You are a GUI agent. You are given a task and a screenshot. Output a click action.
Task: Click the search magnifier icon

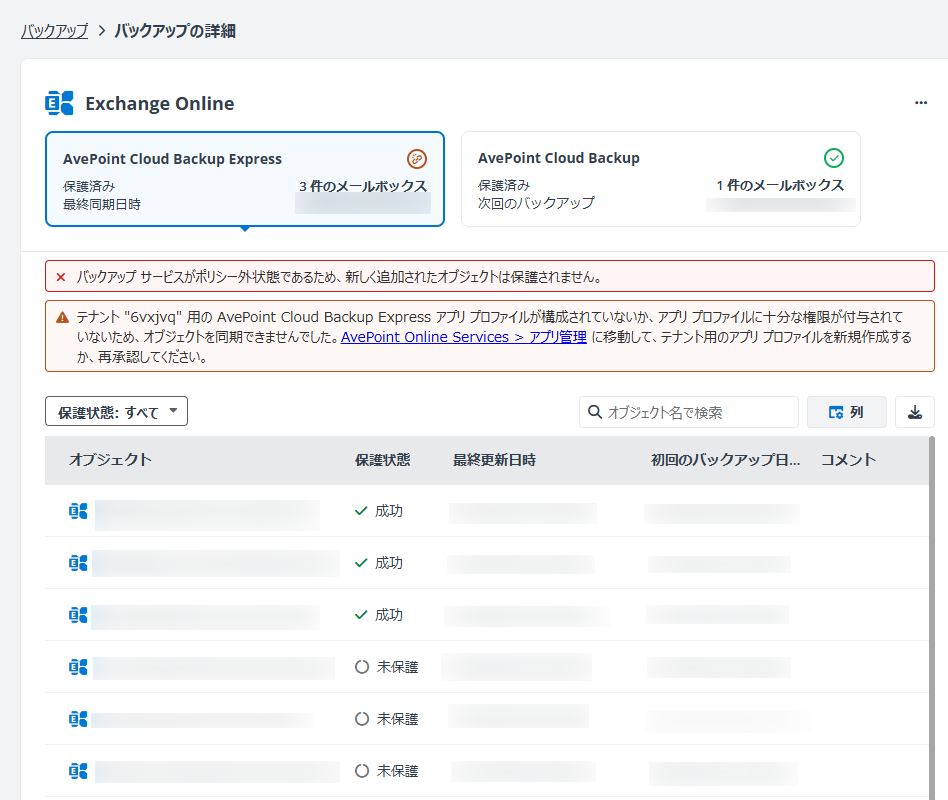595,412
